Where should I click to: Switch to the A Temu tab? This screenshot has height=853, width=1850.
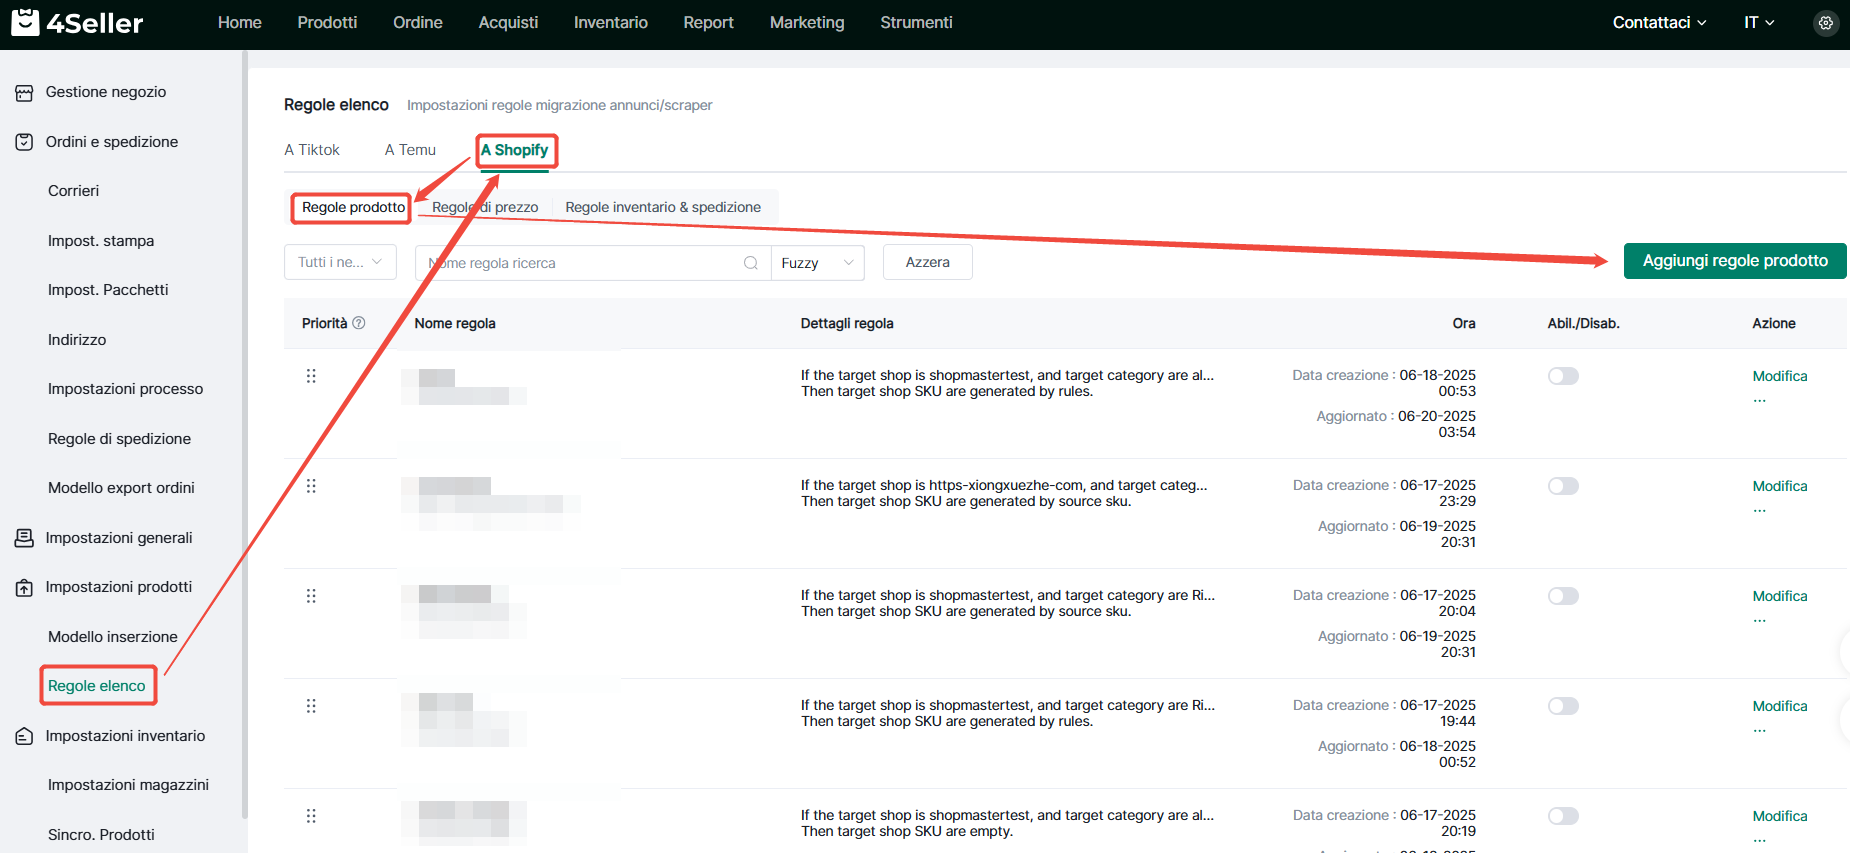410,150
